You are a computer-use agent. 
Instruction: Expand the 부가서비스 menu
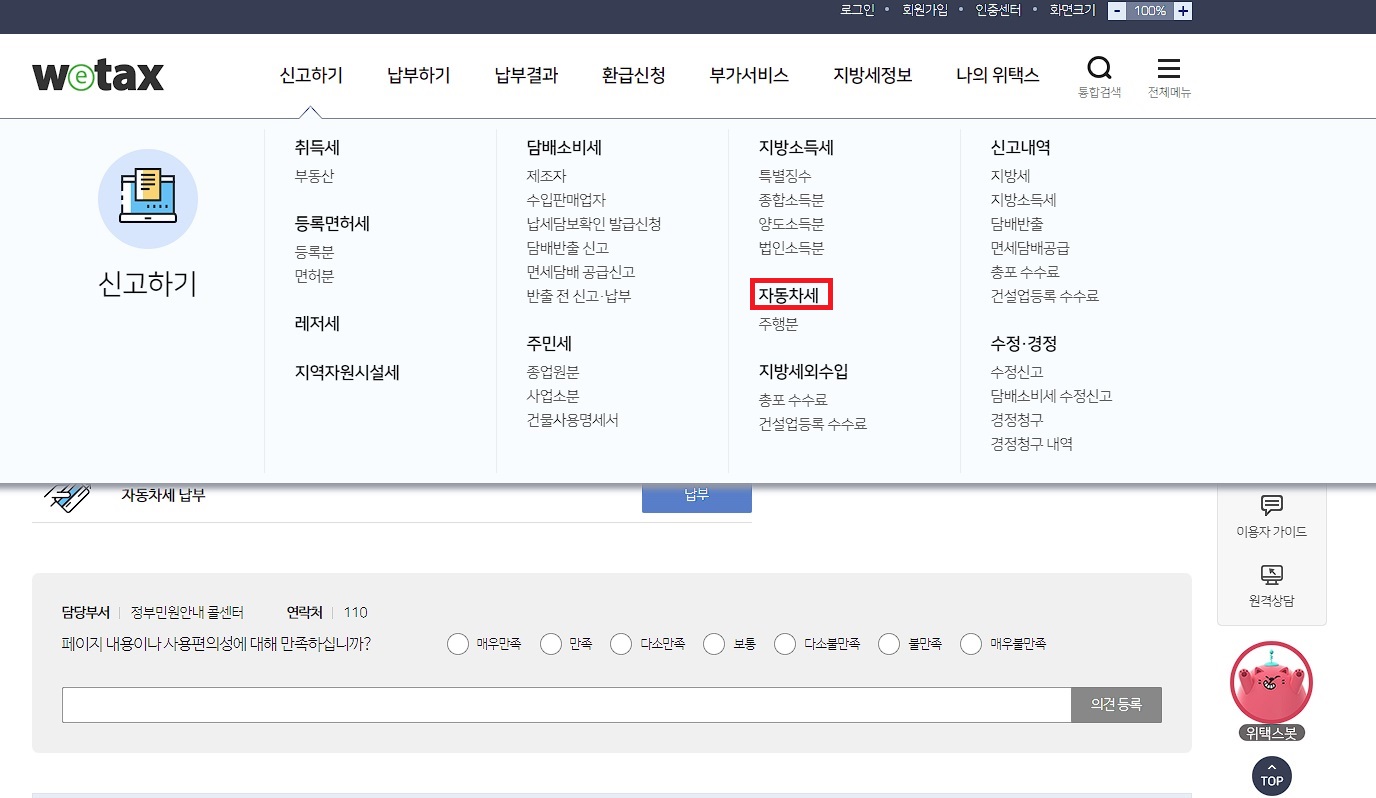coord(748,74)
